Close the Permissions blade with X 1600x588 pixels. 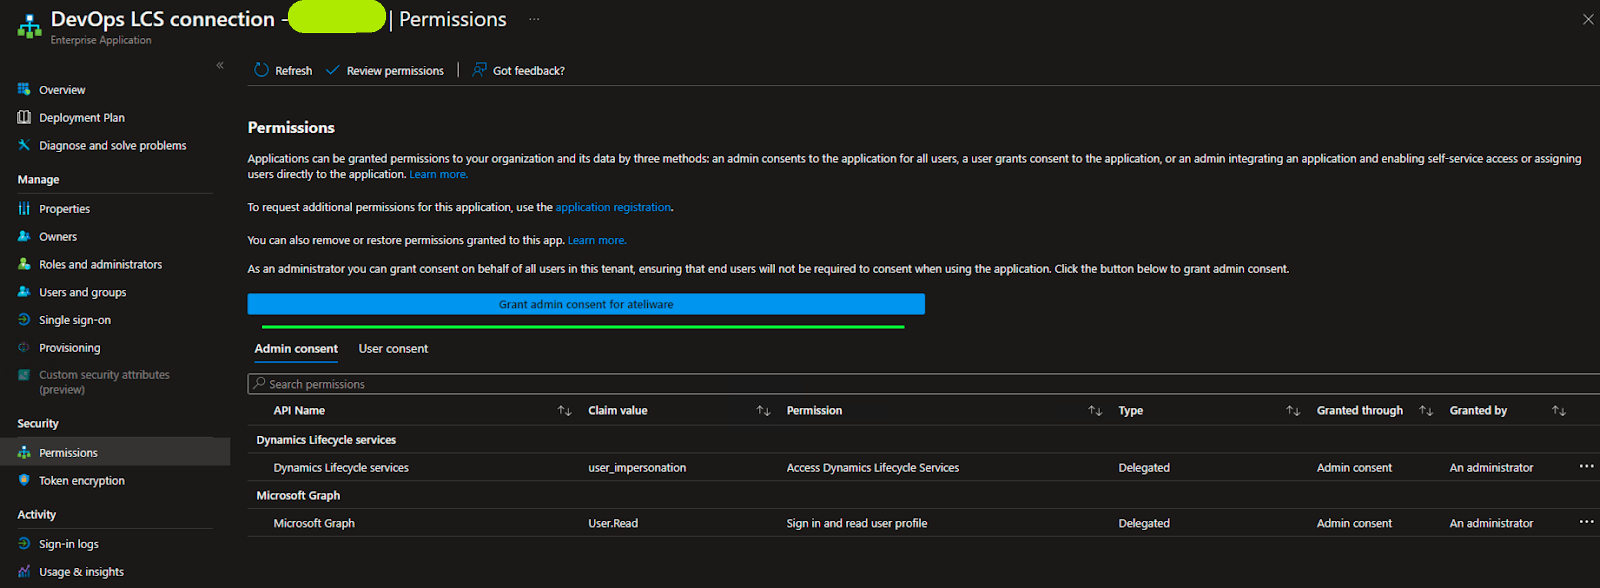pos(1588,19)
